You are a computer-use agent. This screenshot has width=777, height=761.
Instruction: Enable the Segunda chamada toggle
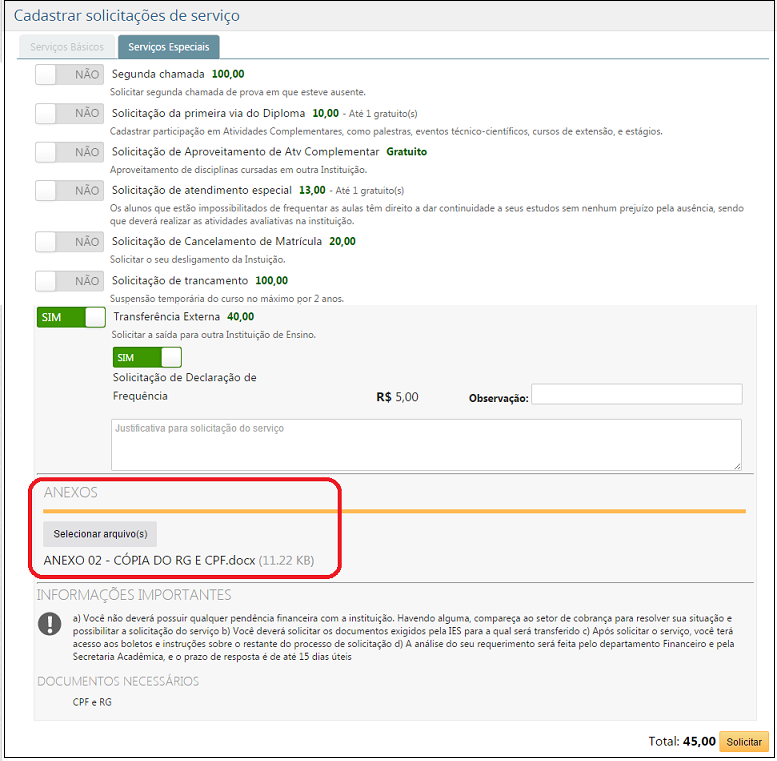click(x=69, y=75)
